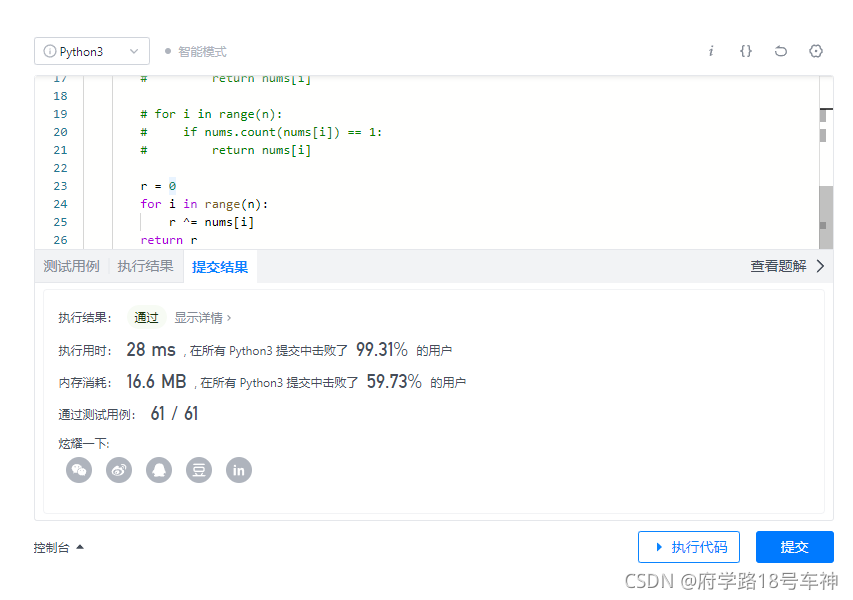The height and width of the screenshot is (600, 853).
Task: Click the 'return r' code line
Action: coord(169,240)
